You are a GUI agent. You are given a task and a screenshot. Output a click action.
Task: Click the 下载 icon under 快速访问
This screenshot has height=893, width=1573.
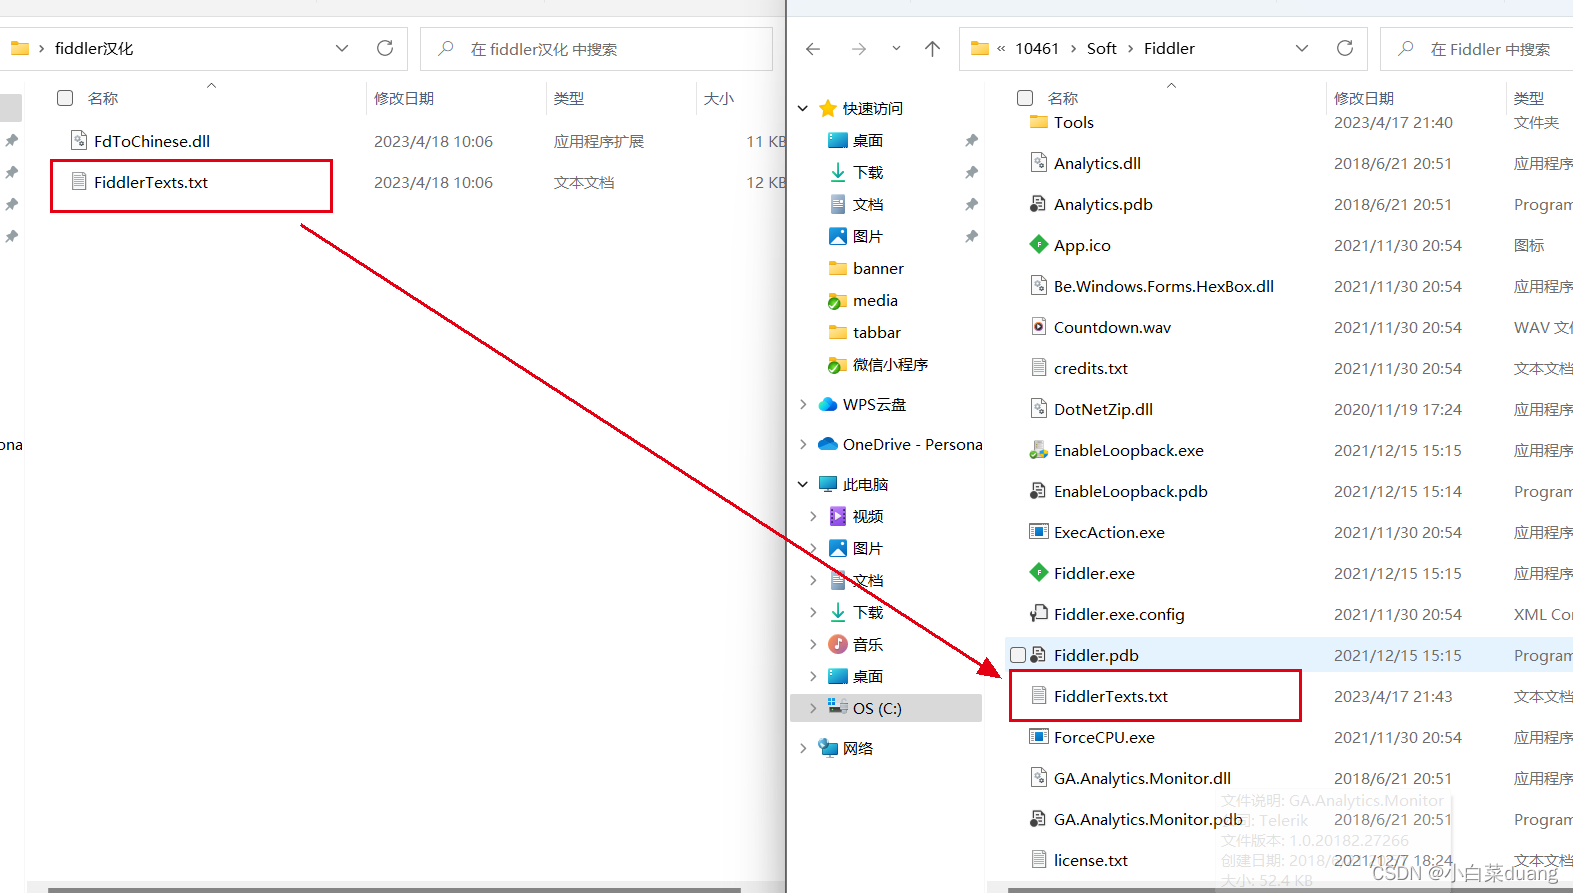tap(838, 172)
